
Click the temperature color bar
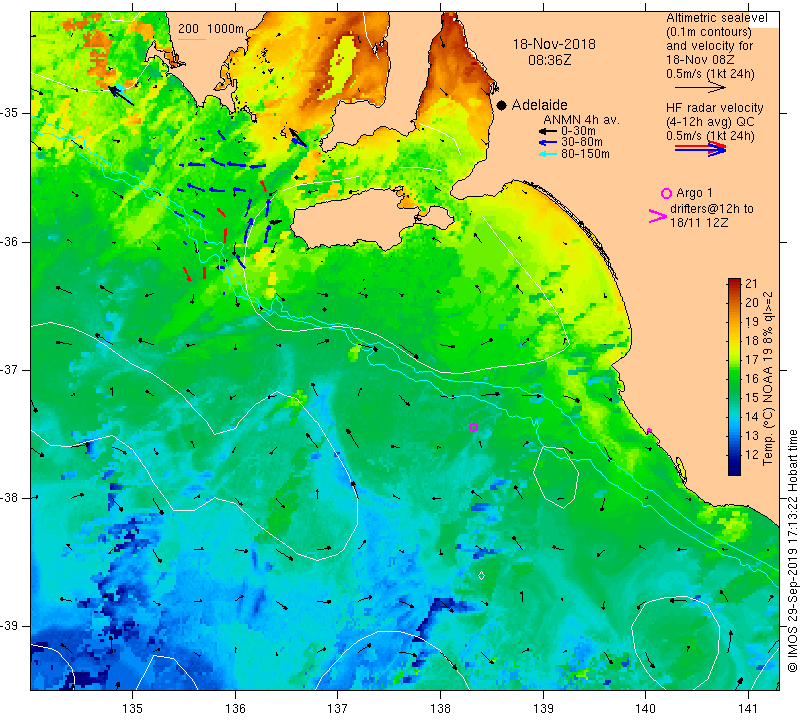[734, 377]
